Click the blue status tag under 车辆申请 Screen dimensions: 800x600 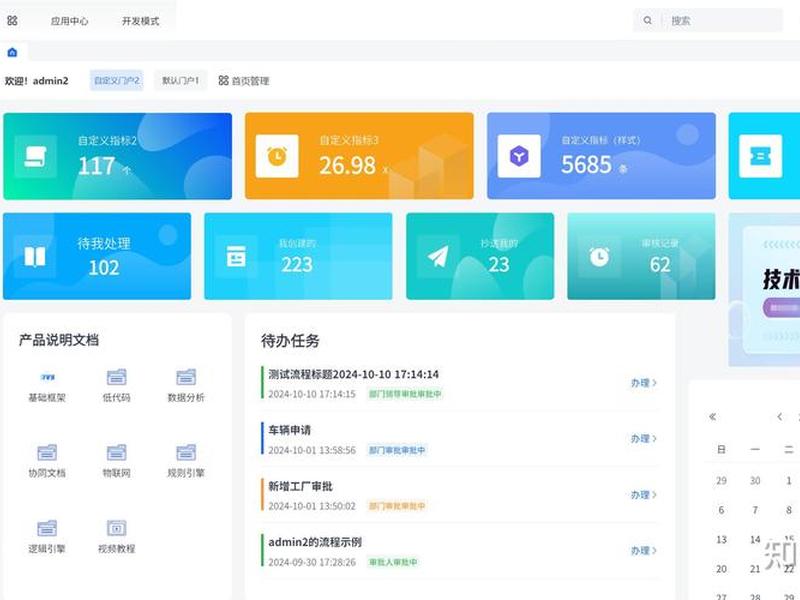[397, 450]
